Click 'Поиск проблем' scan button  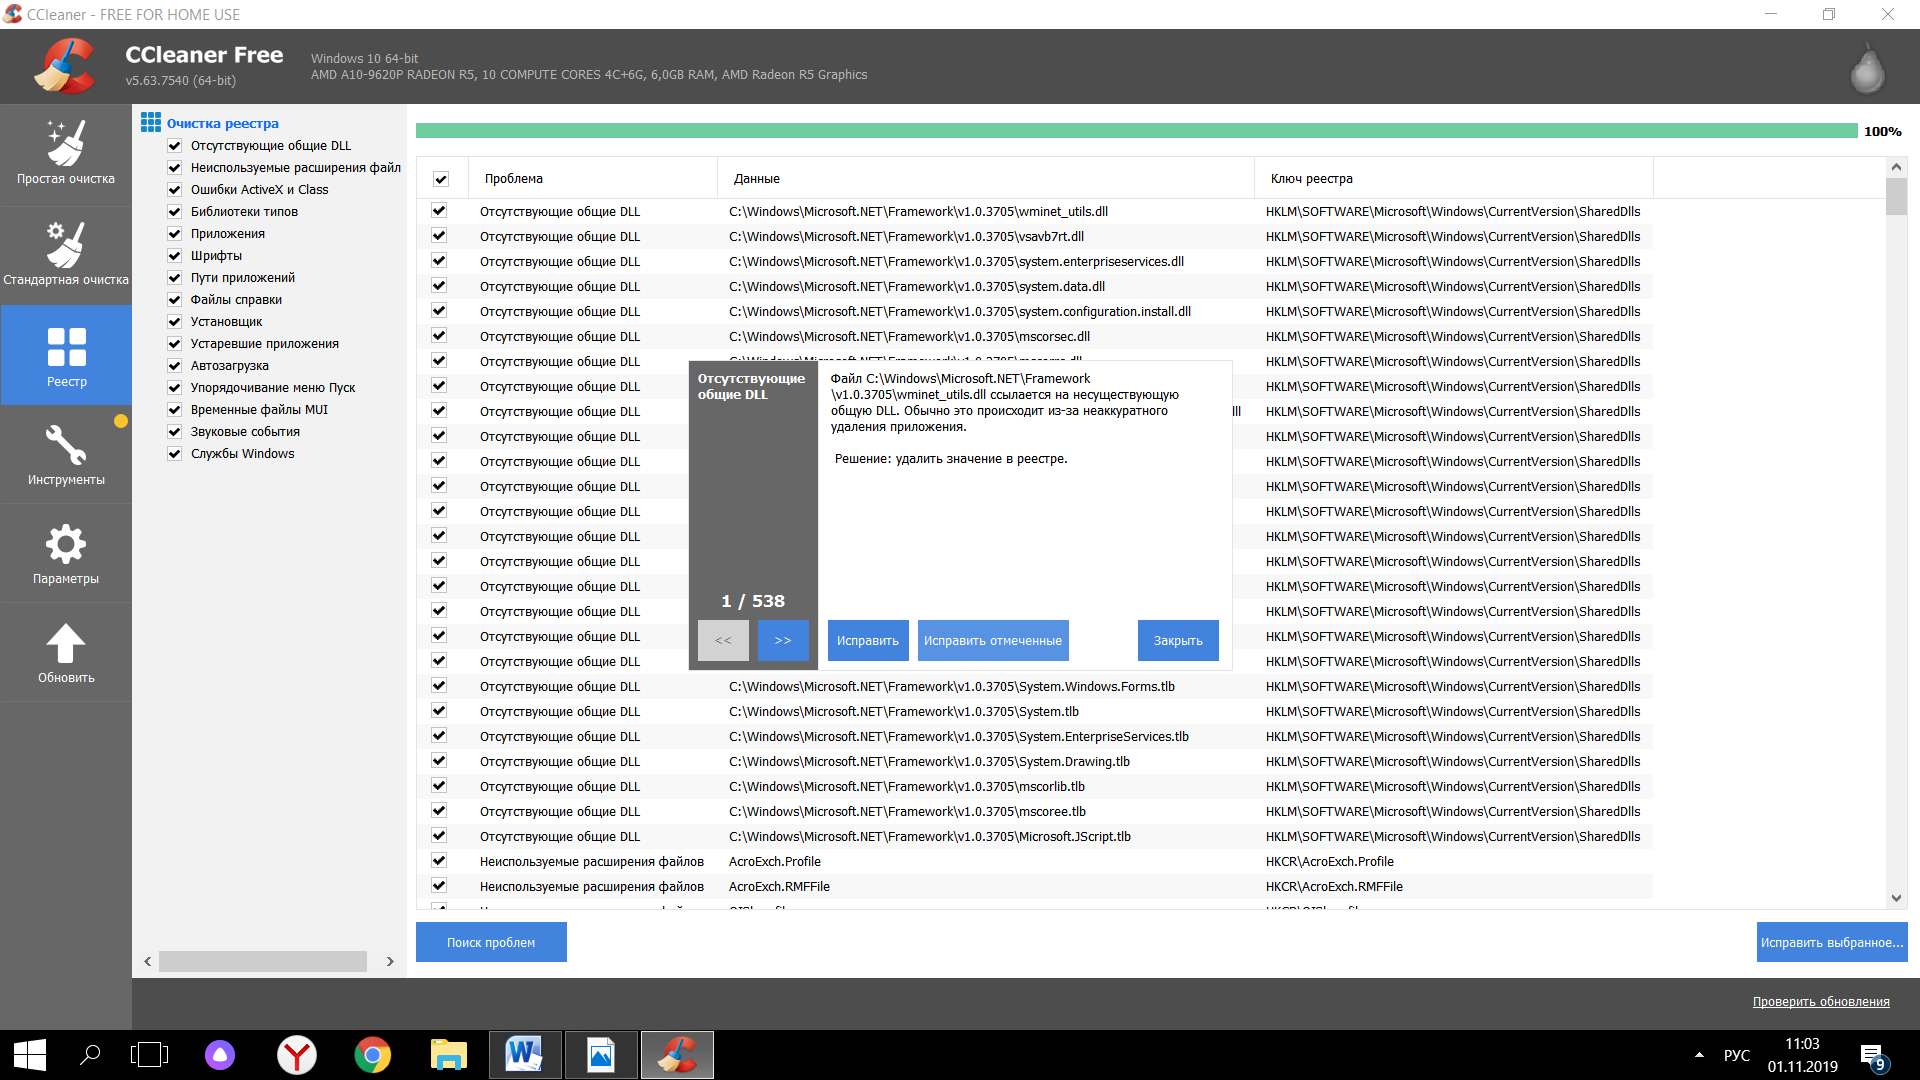coord(491,942)
